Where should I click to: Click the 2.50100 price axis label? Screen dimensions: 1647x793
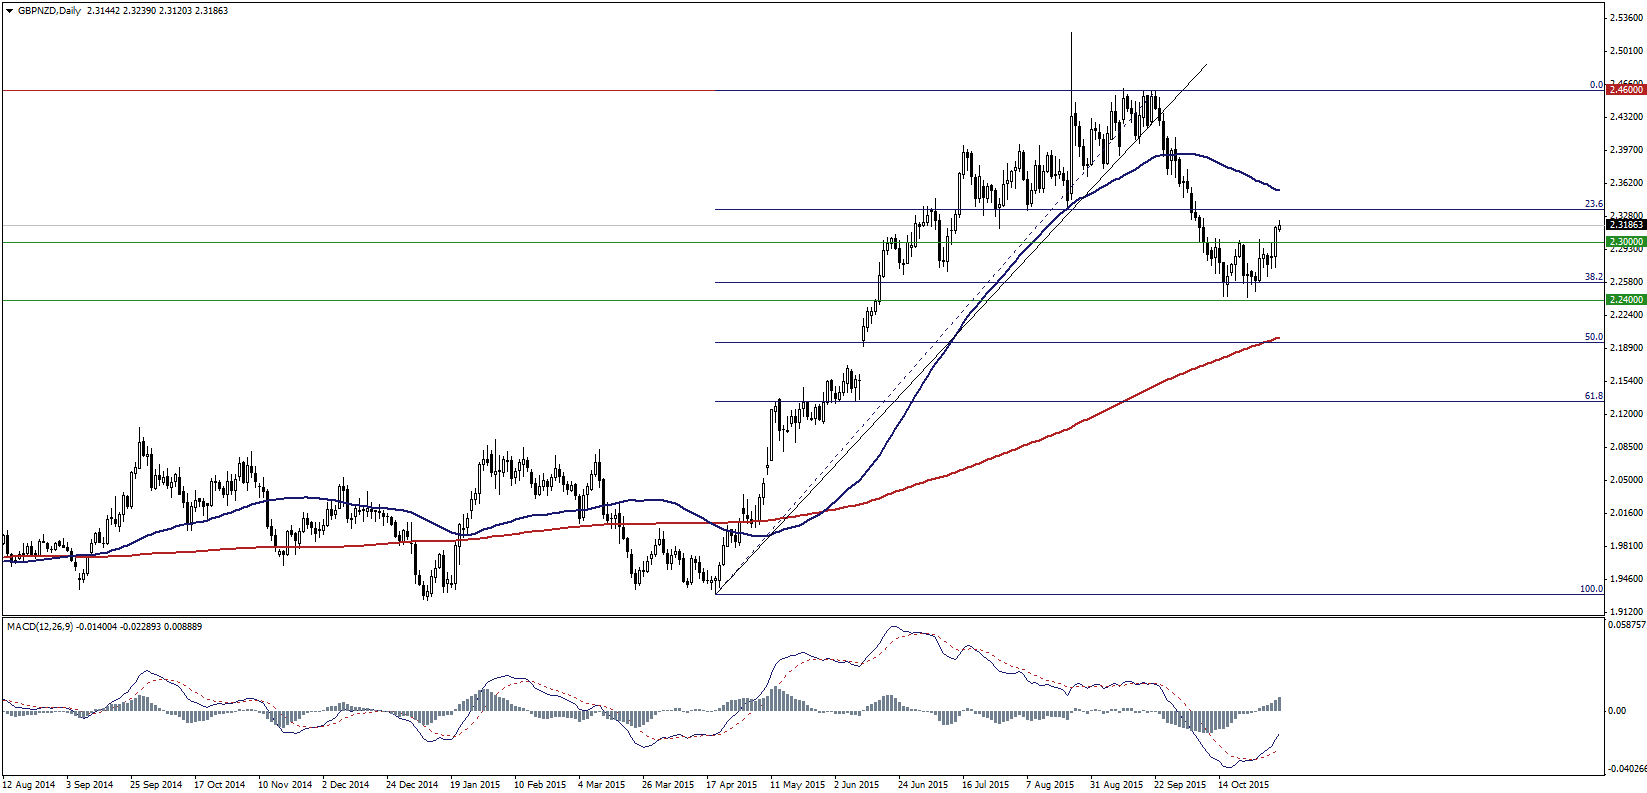[1626, 51]
